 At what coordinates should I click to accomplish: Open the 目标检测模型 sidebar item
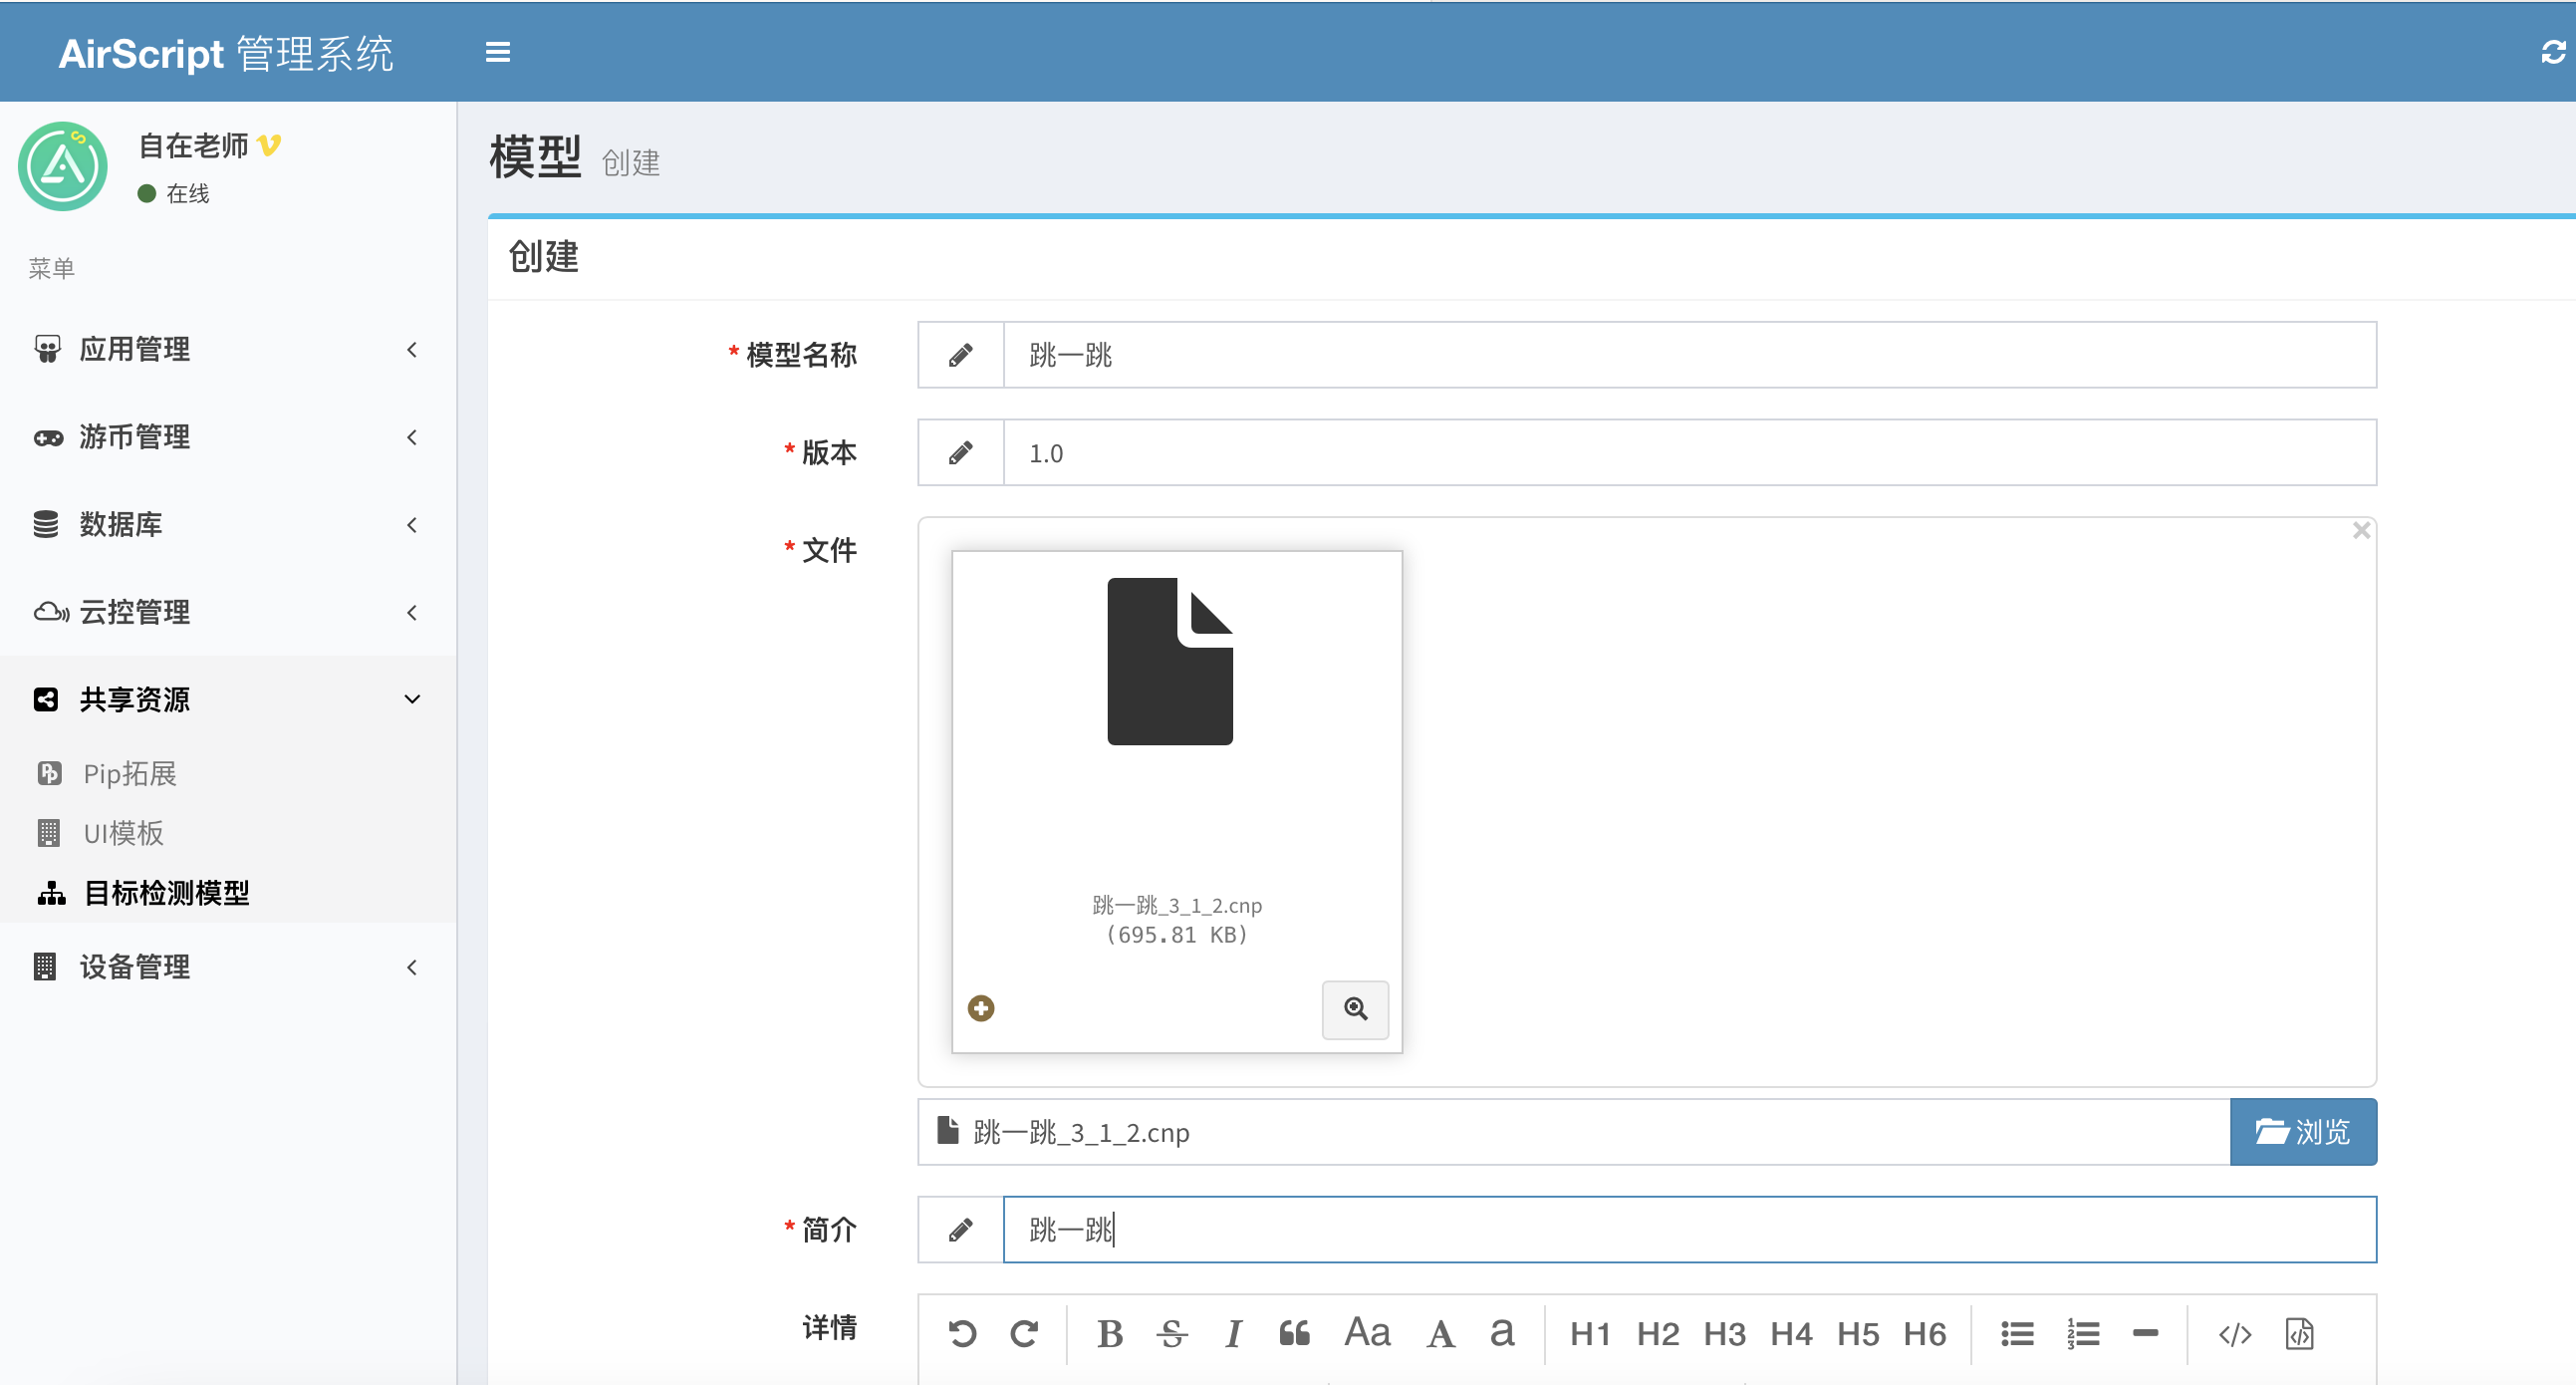coord(165,893)
